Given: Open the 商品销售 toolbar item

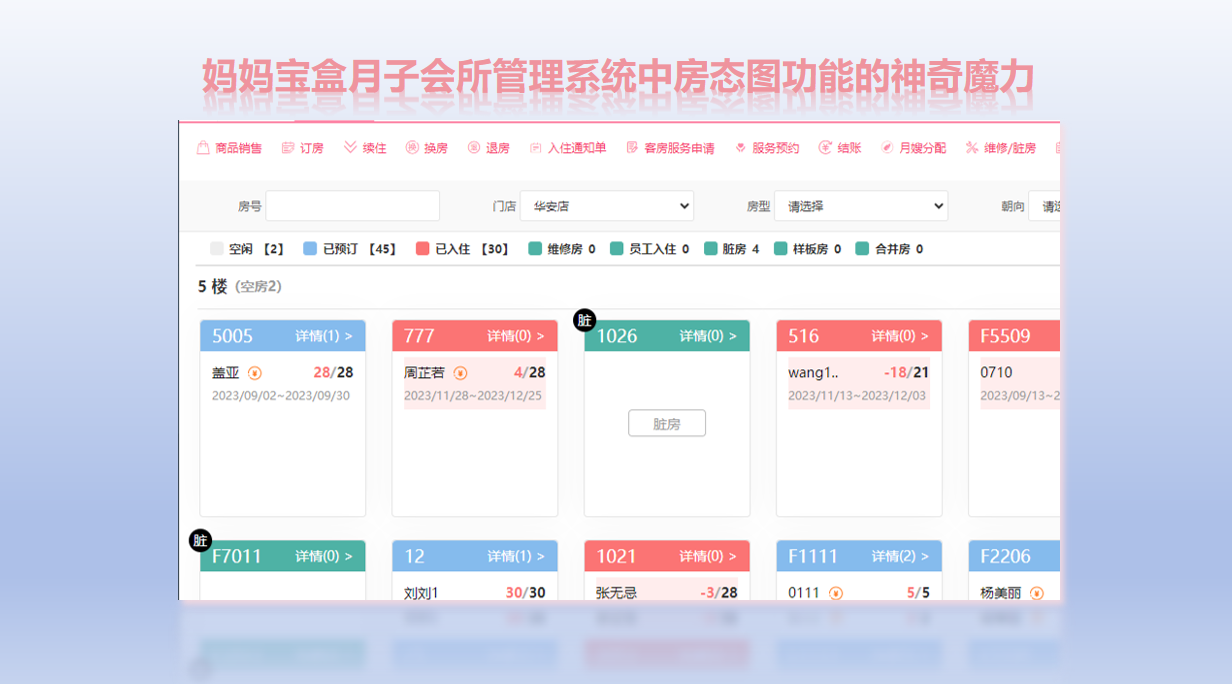Looking at the screenshot, I should click(x=229, y=148).
